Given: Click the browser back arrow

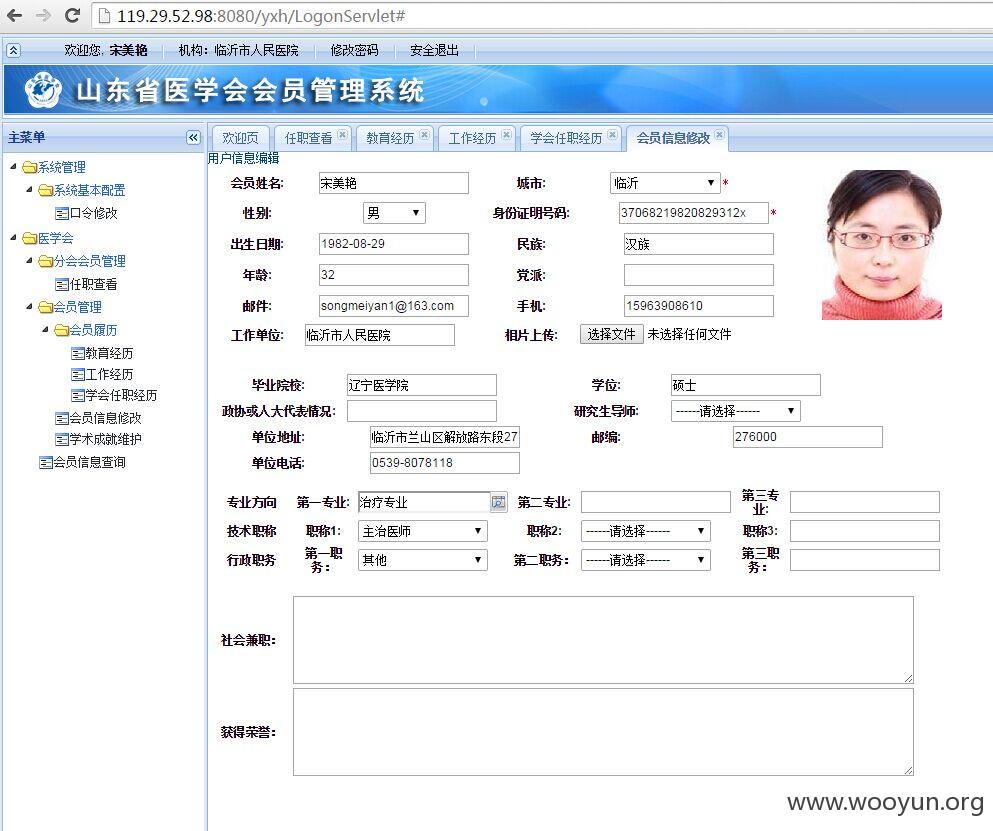Looking at the screenshot, I should click(14, 15).
